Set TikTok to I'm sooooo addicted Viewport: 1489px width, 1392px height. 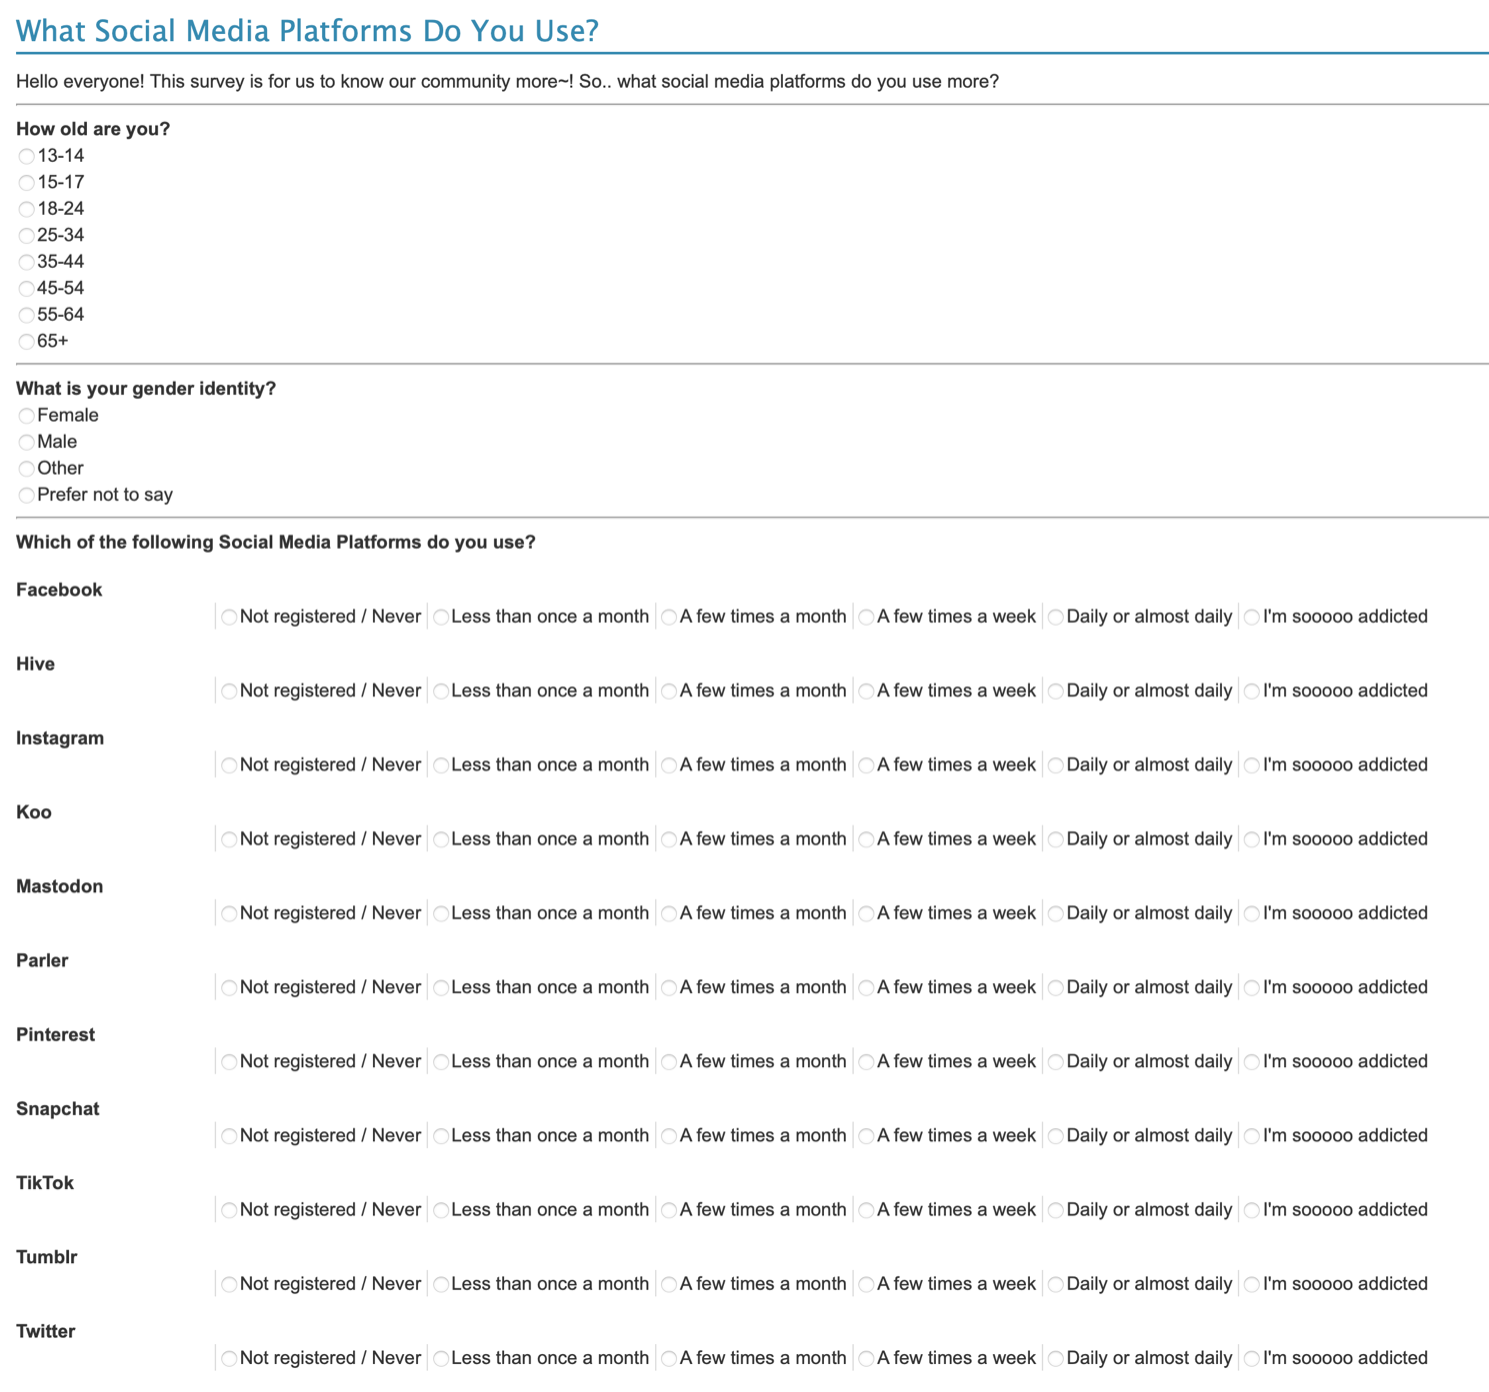click(1252, 1210)
